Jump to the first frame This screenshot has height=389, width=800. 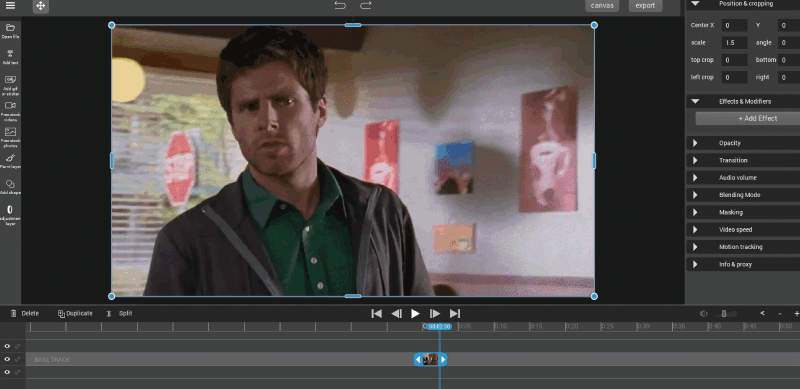click(377, 313)
